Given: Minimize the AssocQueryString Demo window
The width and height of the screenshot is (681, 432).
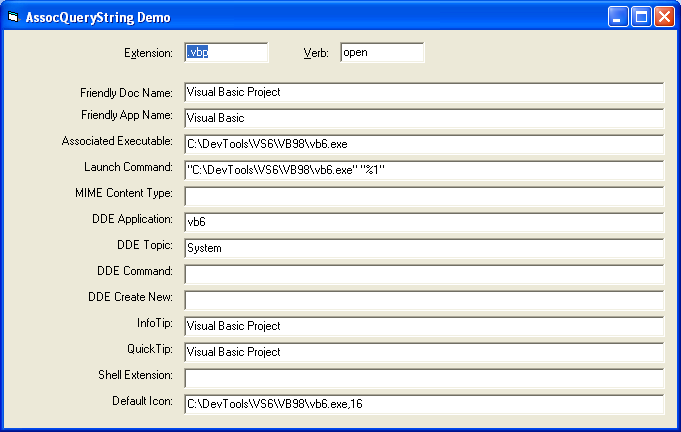Looking at the screenshot, I should pyautogui.click(x=618, y=17).
